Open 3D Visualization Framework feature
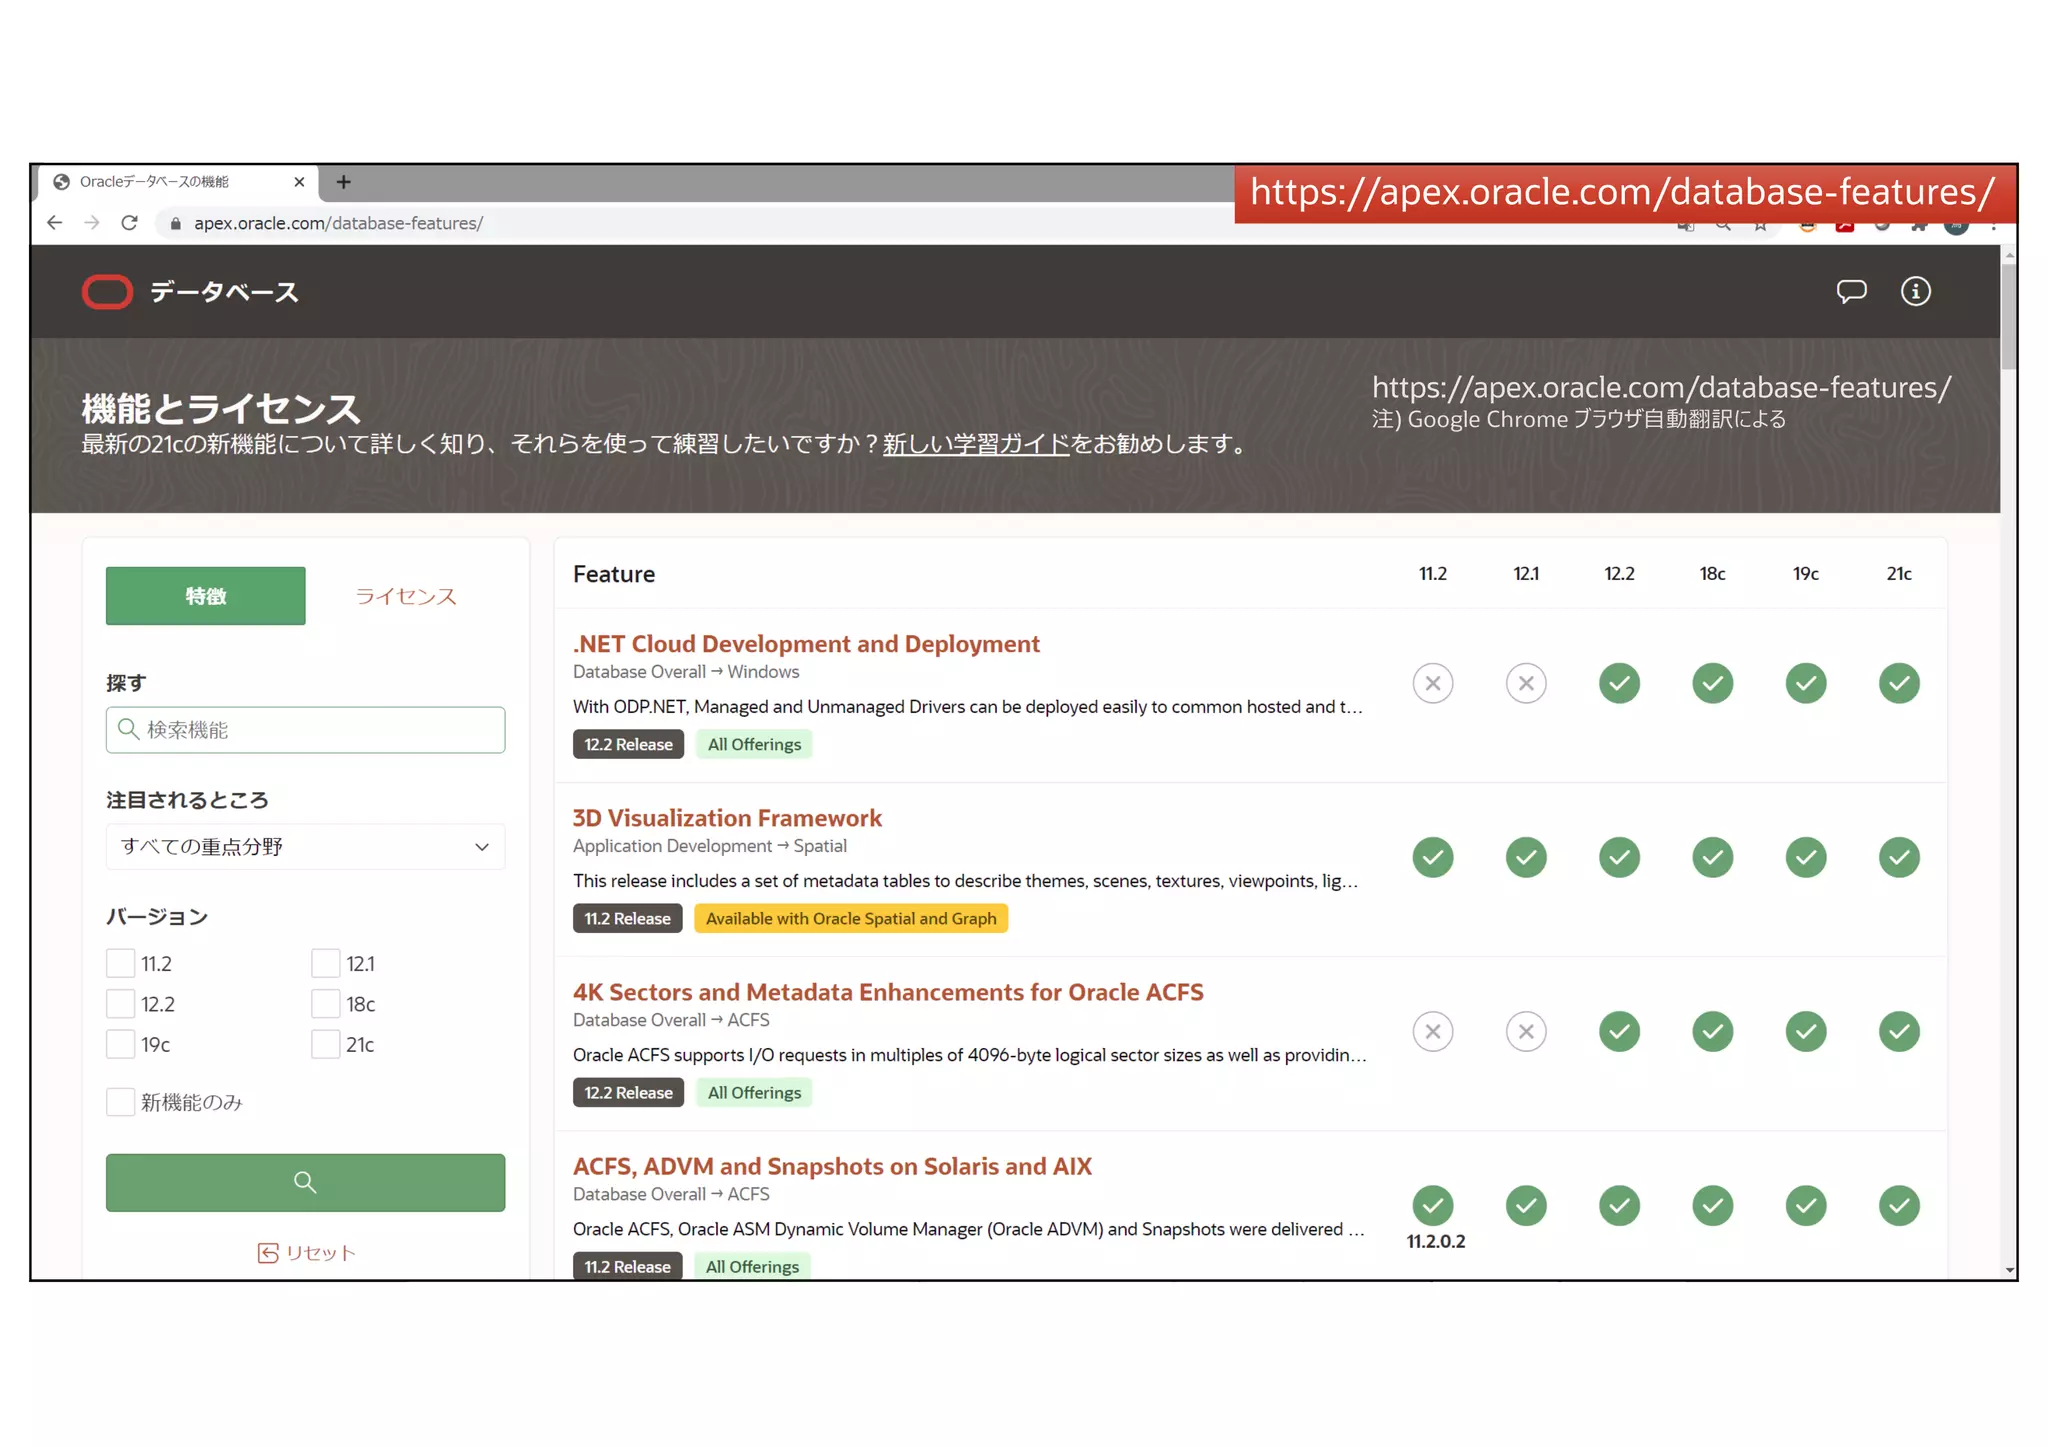This screenshot has height=1447, width=2048. 727,817
